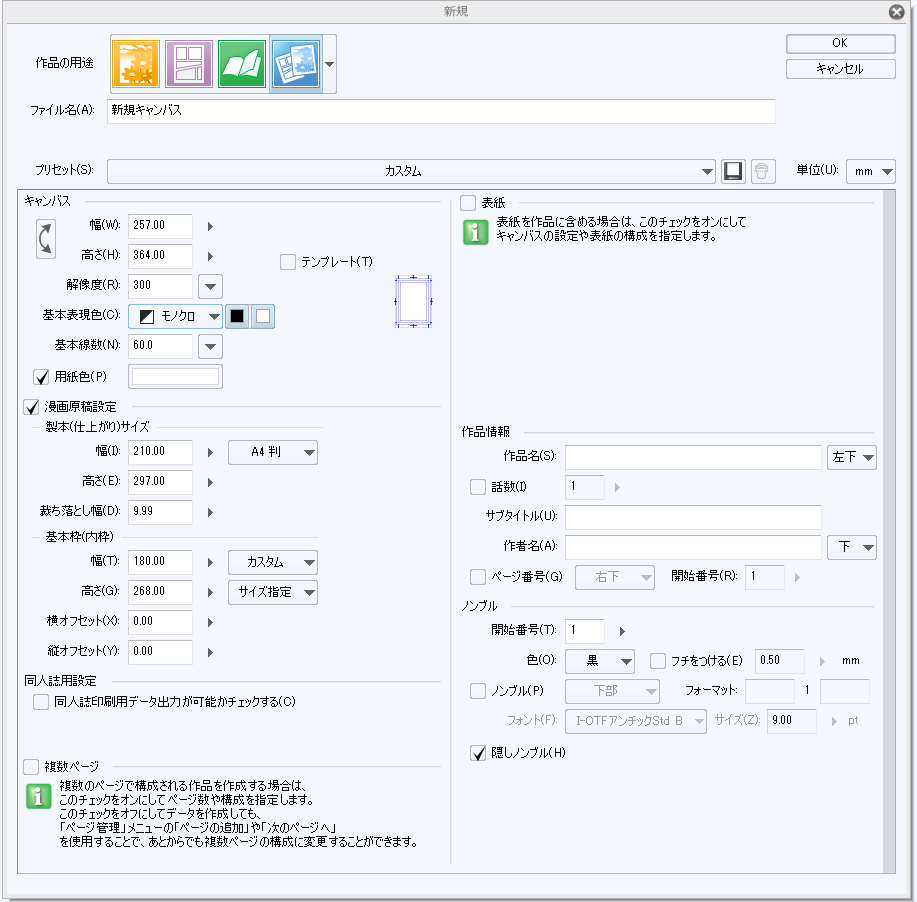Click the green info icon under 複数ページ
The height and width of the screenshot is (902, 917).
tap(39, 797)
